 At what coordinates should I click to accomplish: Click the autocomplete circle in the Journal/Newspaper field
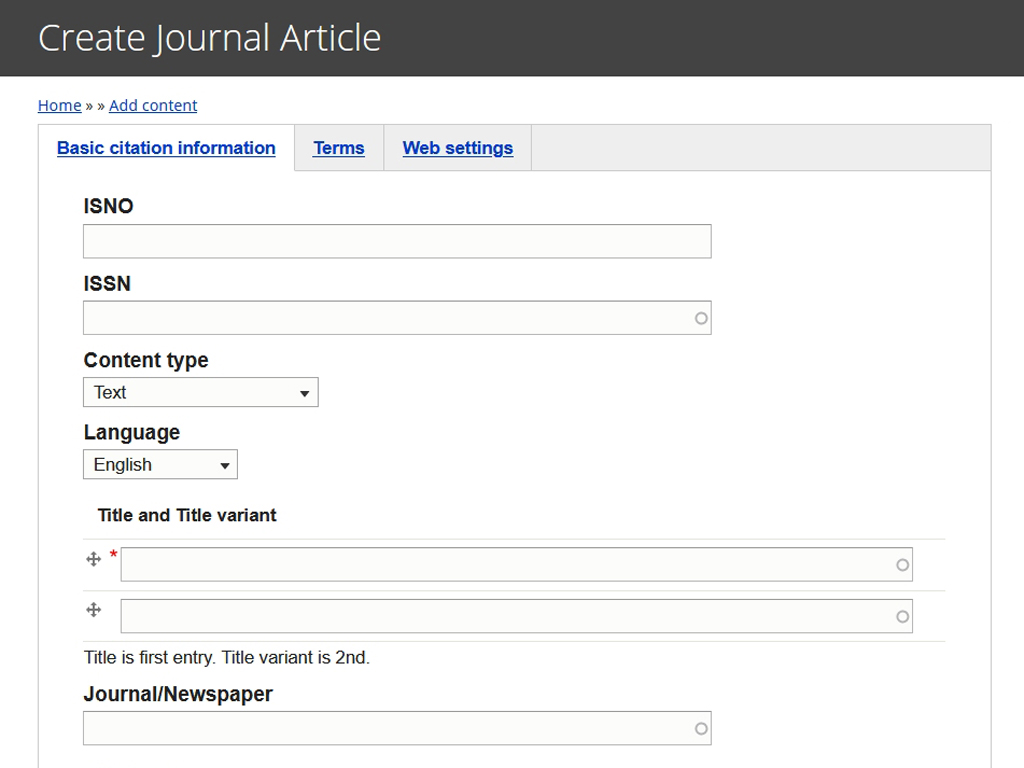click(x=699, y=727)
